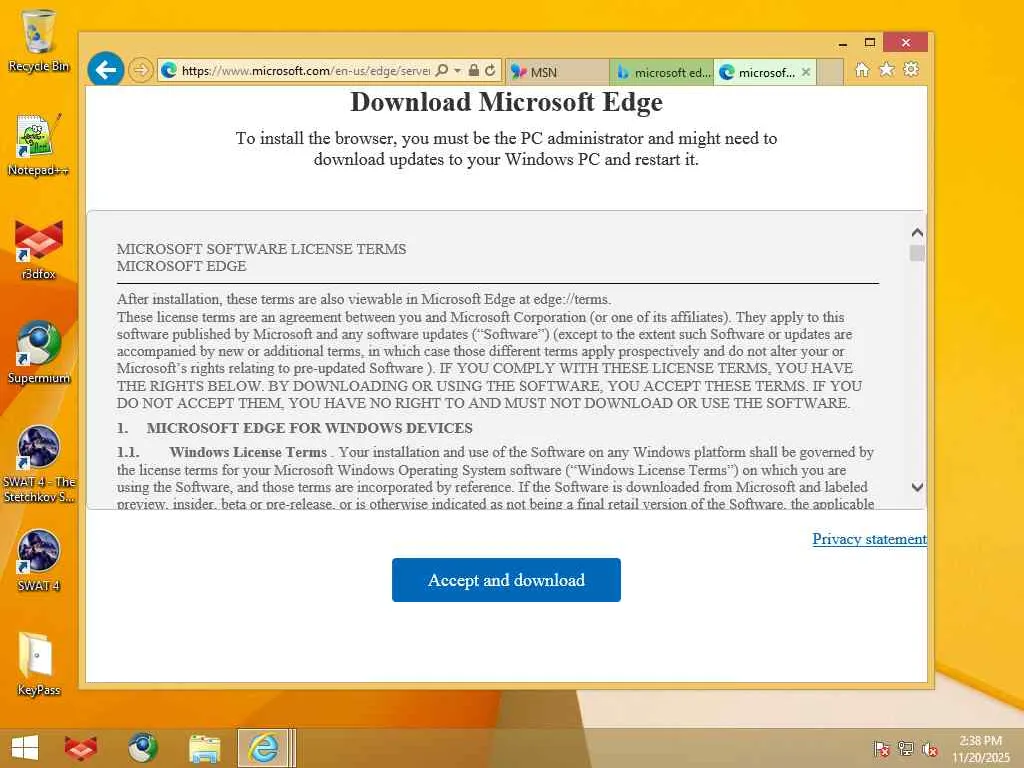Screen dimensions: 1024x768
Task: Open the Home page icon
Action: (862, 69)
